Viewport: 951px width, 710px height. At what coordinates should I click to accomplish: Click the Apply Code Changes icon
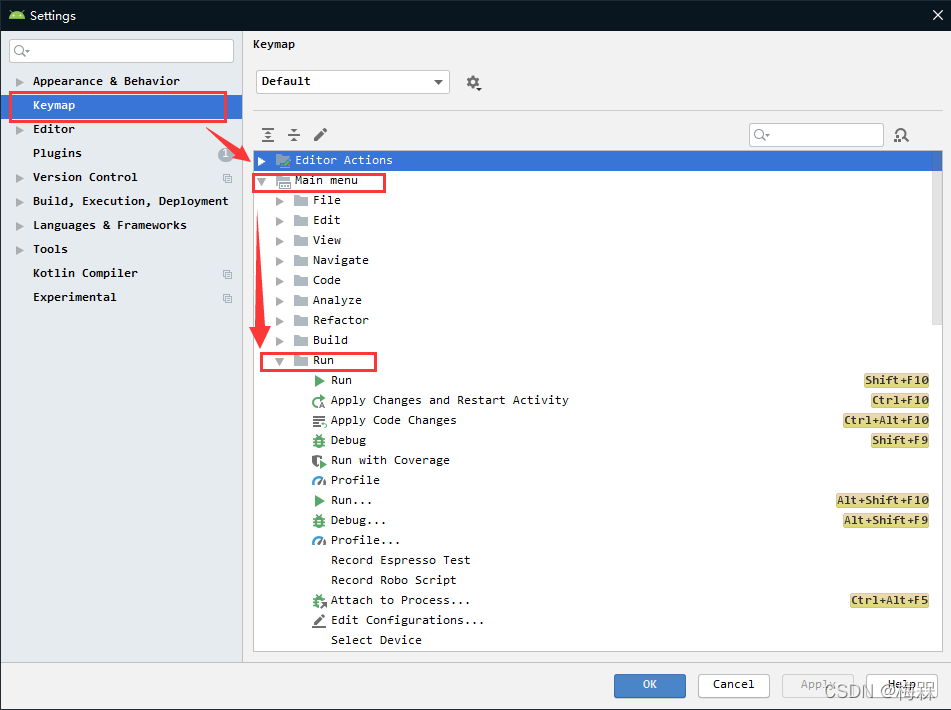tap(319, 421)
